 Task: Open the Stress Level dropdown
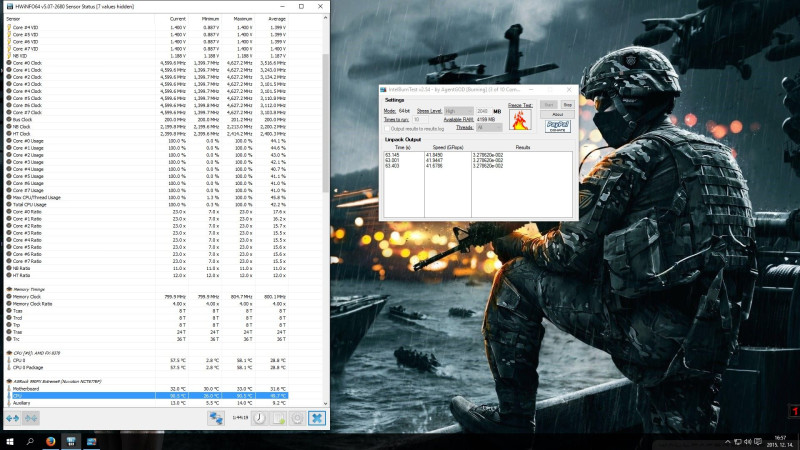459,111
